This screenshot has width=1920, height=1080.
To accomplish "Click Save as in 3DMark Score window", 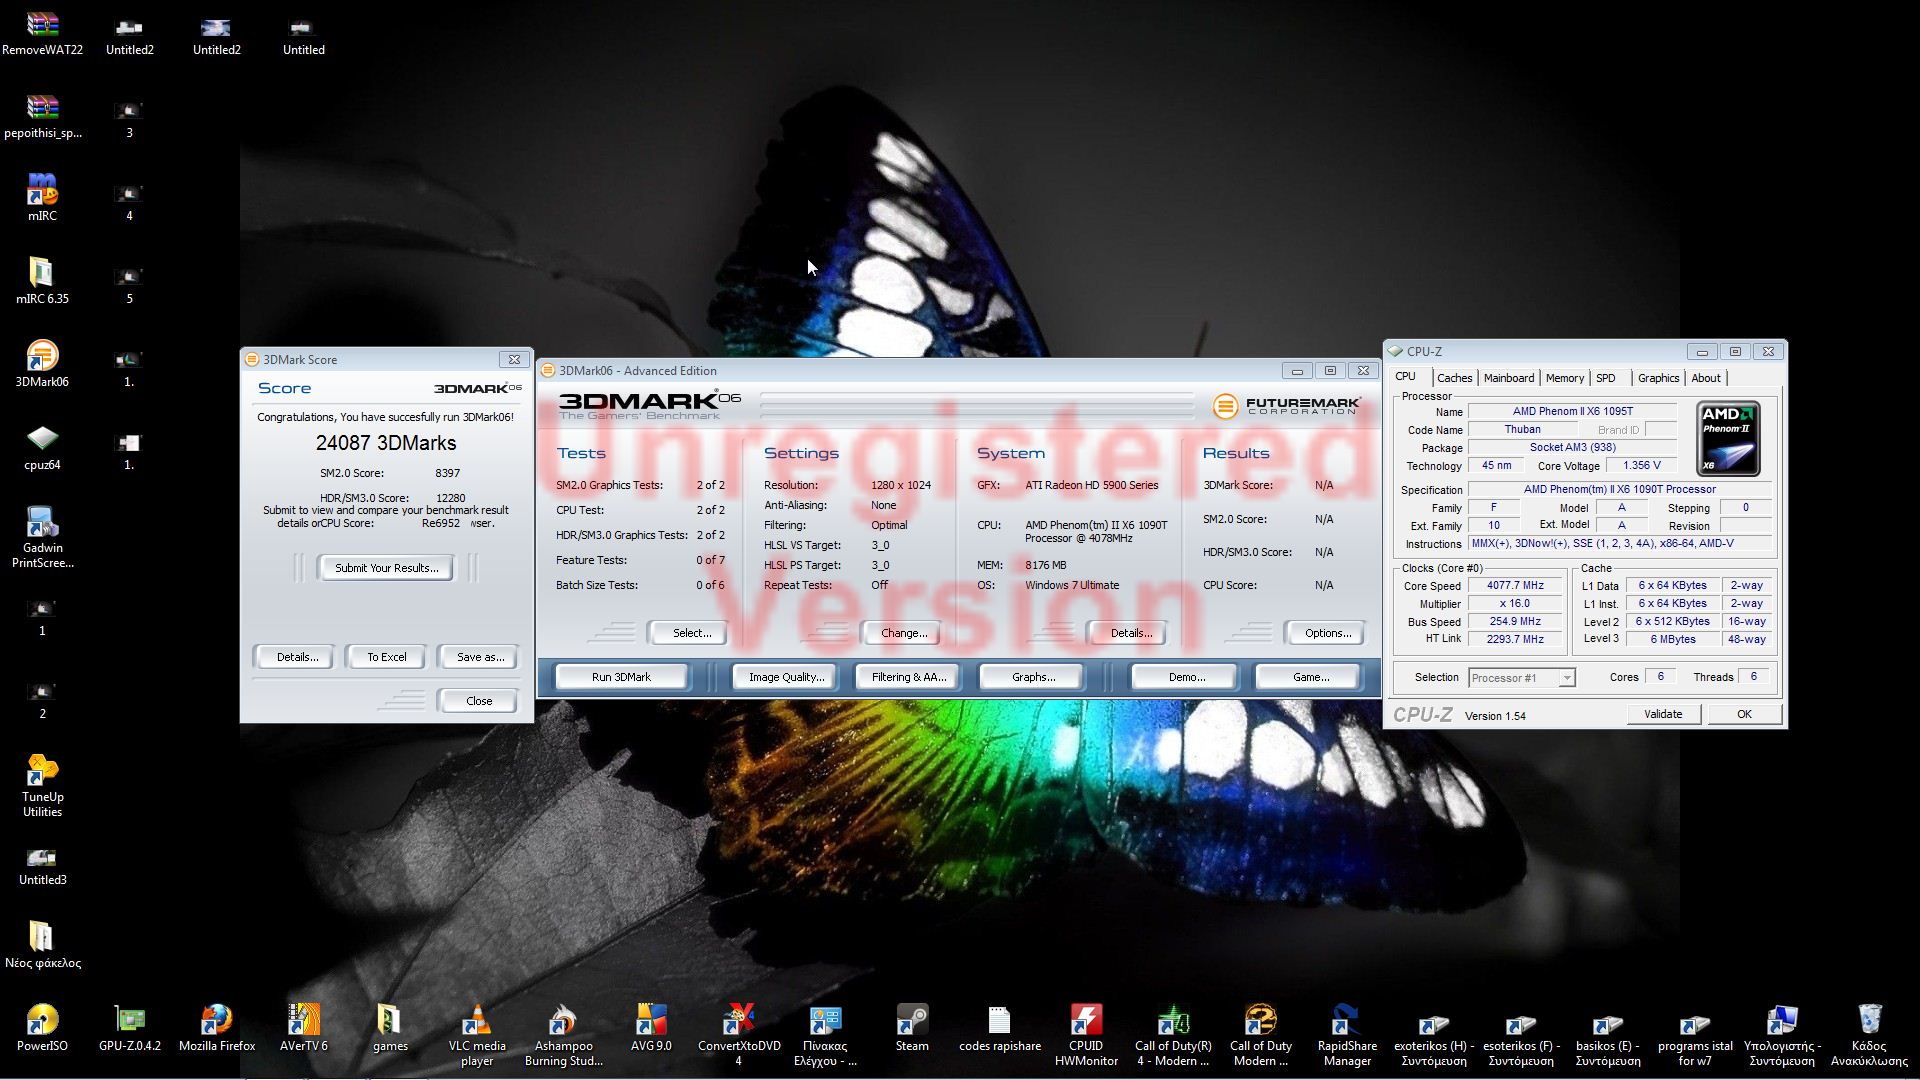I will pos(480,657).
